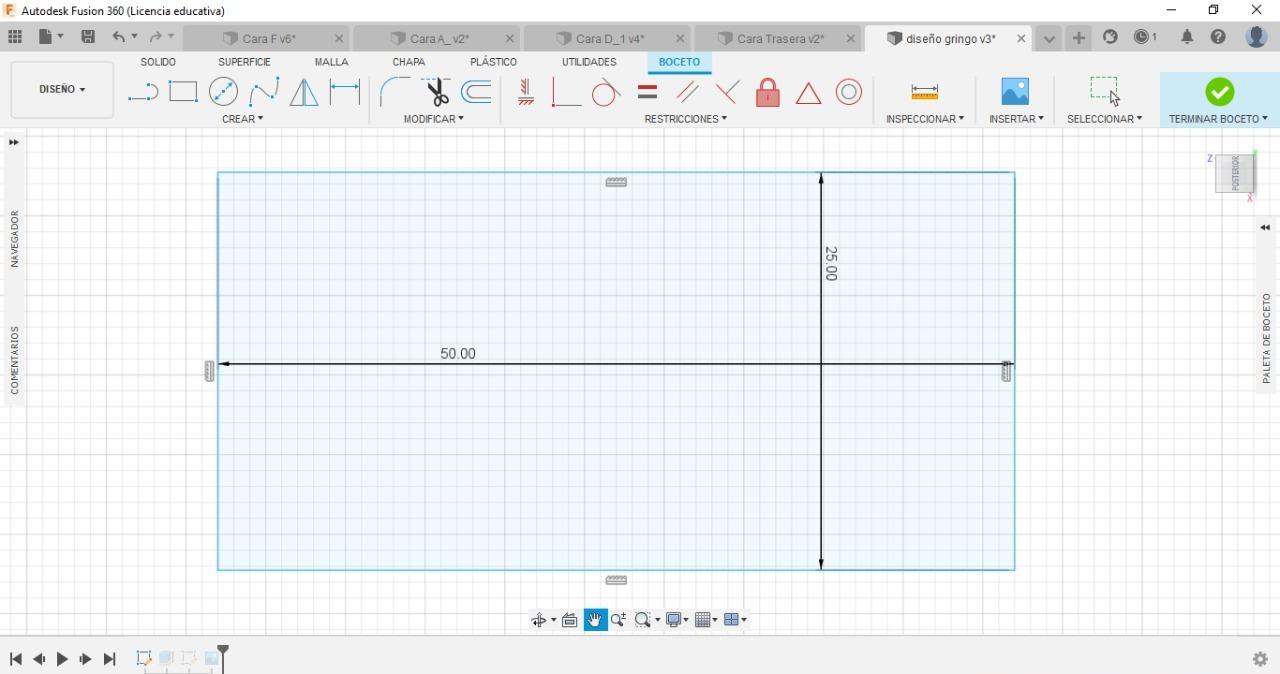The image size is (1280, 674).
Task: Switch to the CHAPA tab
Action: tap(408, 62)
